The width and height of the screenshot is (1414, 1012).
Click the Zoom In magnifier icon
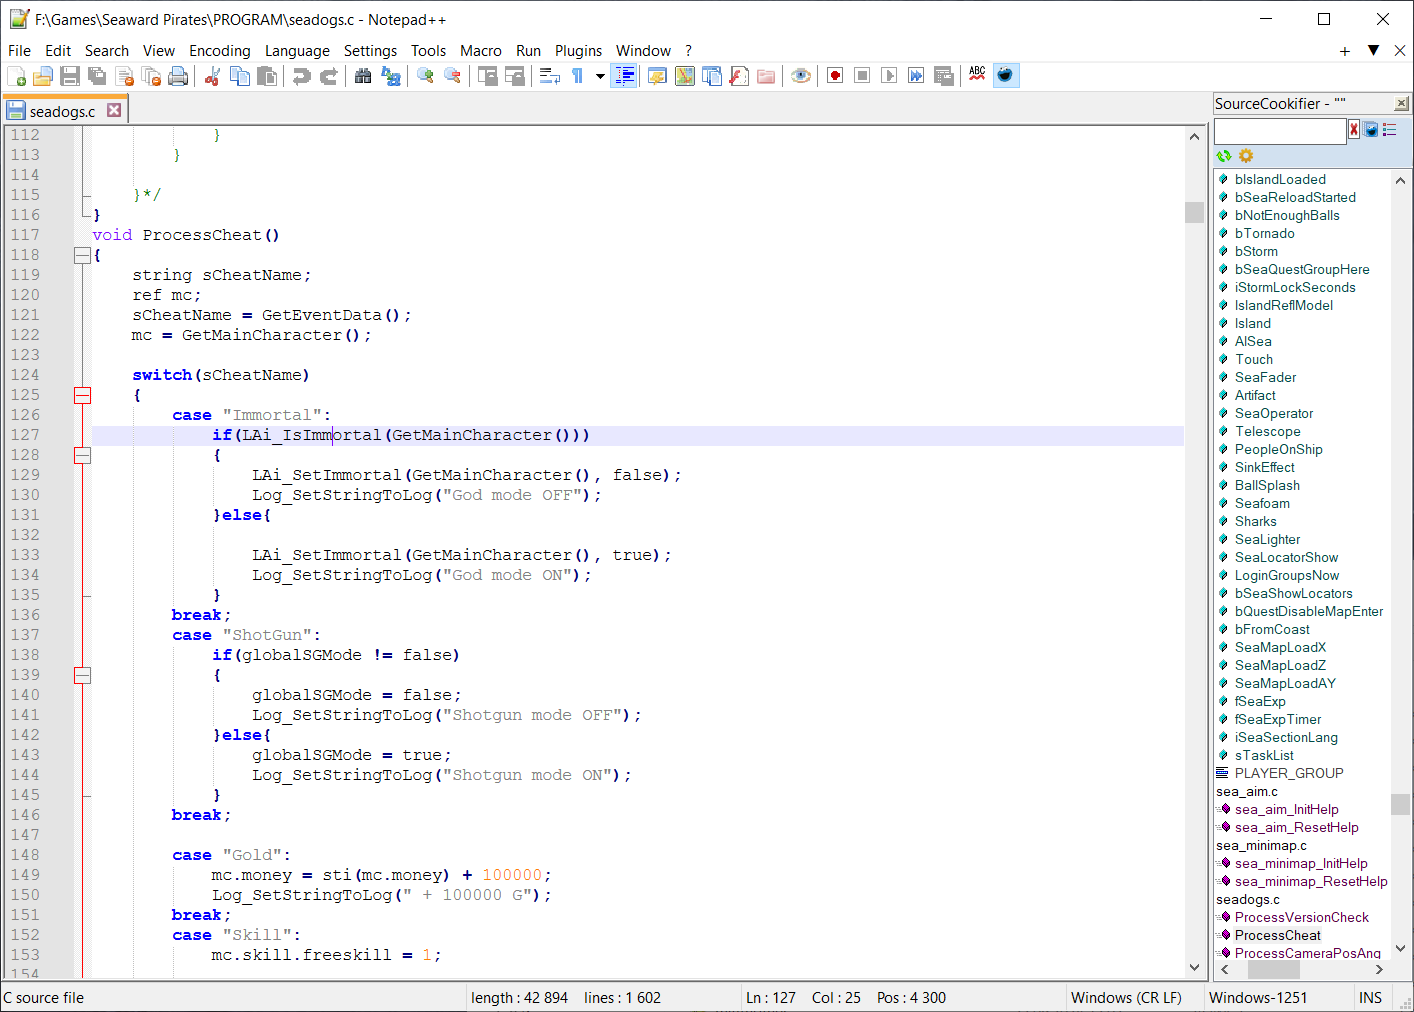pyautogui.click(x=425, y=76)
